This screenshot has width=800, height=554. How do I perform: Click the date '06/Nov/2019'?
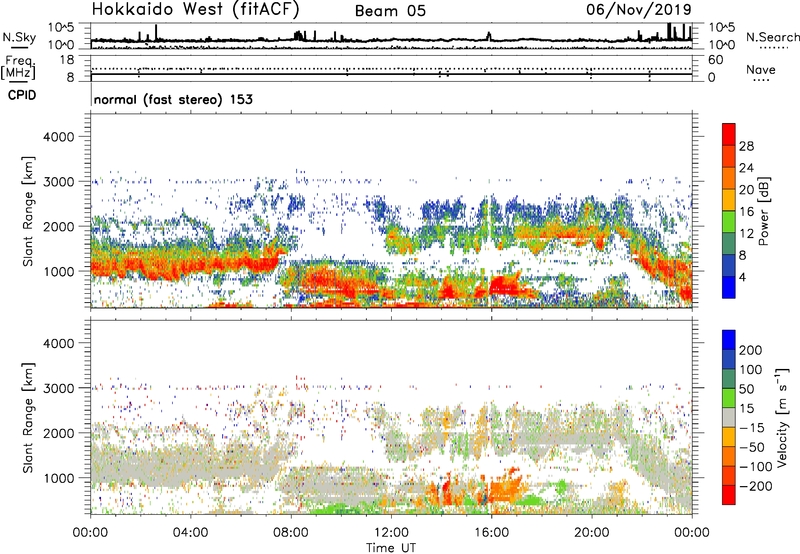click(639, 10)
